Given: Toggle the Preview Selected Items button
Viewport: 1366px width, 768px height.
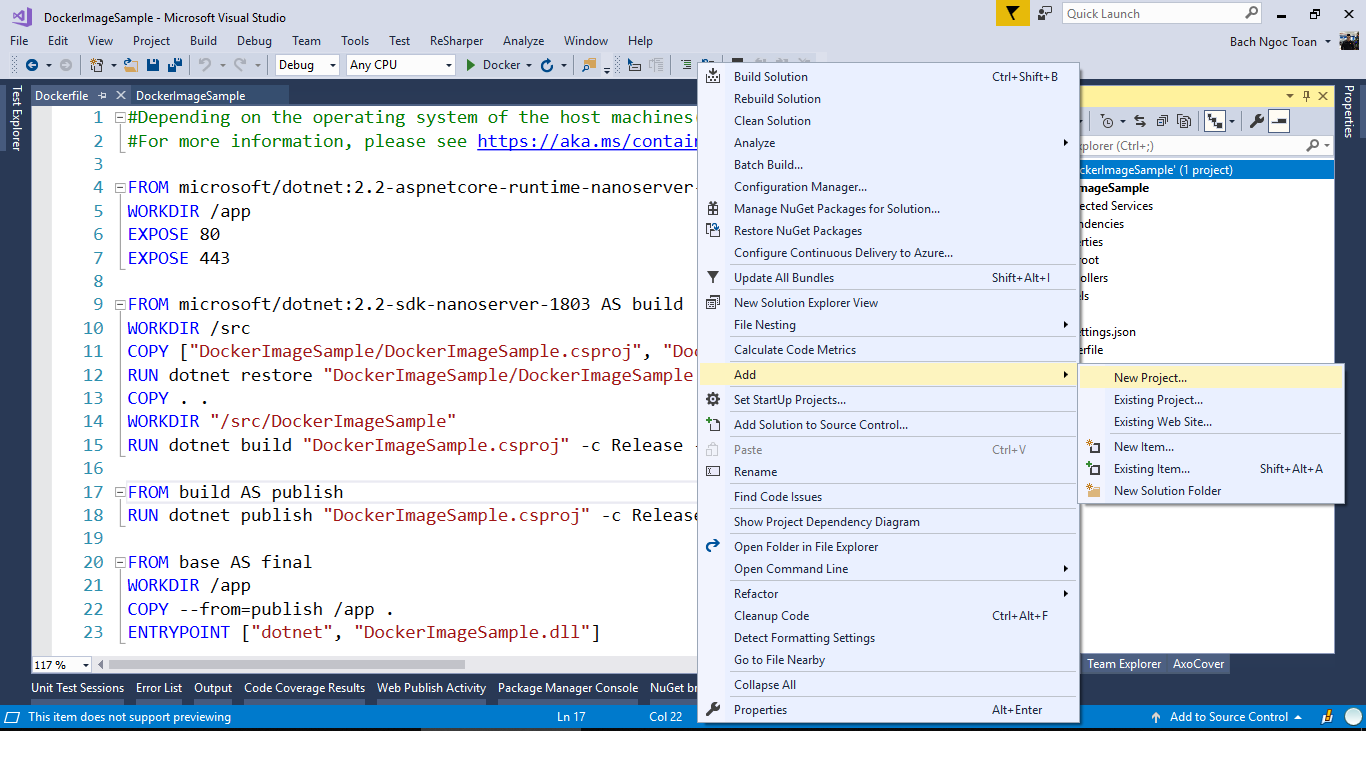Looking at the screenshot, I should (x=1279, y=121).
